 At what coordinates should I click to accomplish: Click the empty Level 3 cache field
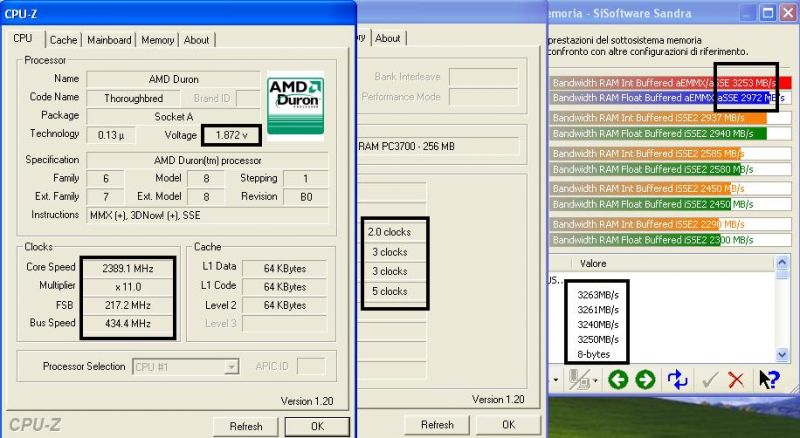pyautogui.click(x=285, y=324)
